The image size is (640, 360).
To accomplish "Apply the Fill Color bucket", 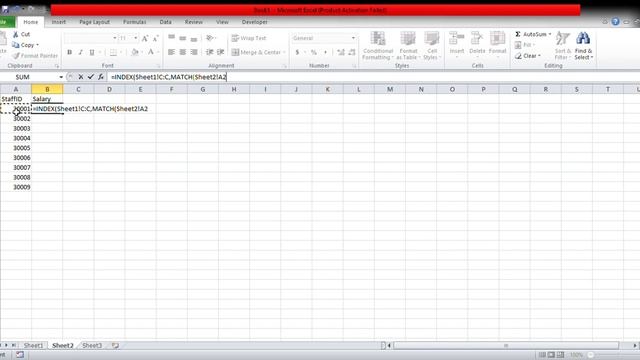I will pyautogui.click(x=135, y=52).
